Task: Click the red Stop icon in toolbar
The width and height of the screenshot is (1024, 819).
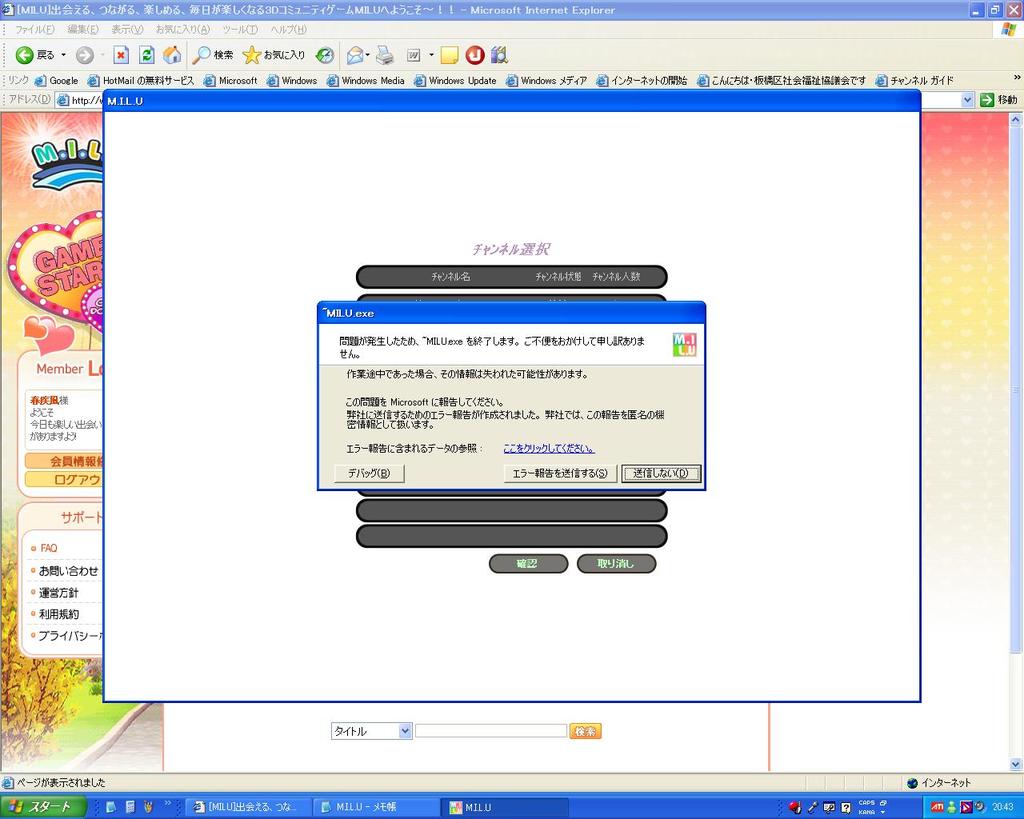Action: tap(121, 55)
